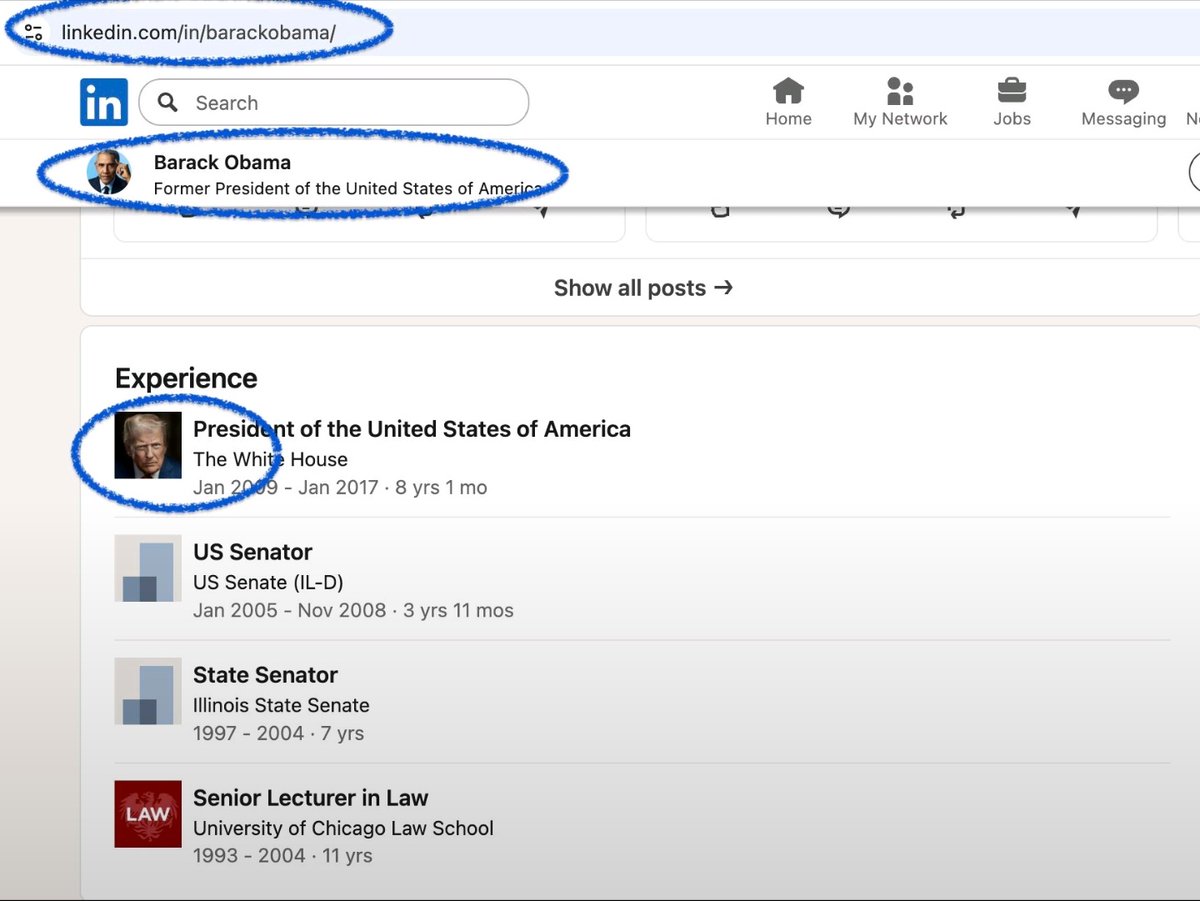Open the Messaging speech bubble icon

point(1123,92)
